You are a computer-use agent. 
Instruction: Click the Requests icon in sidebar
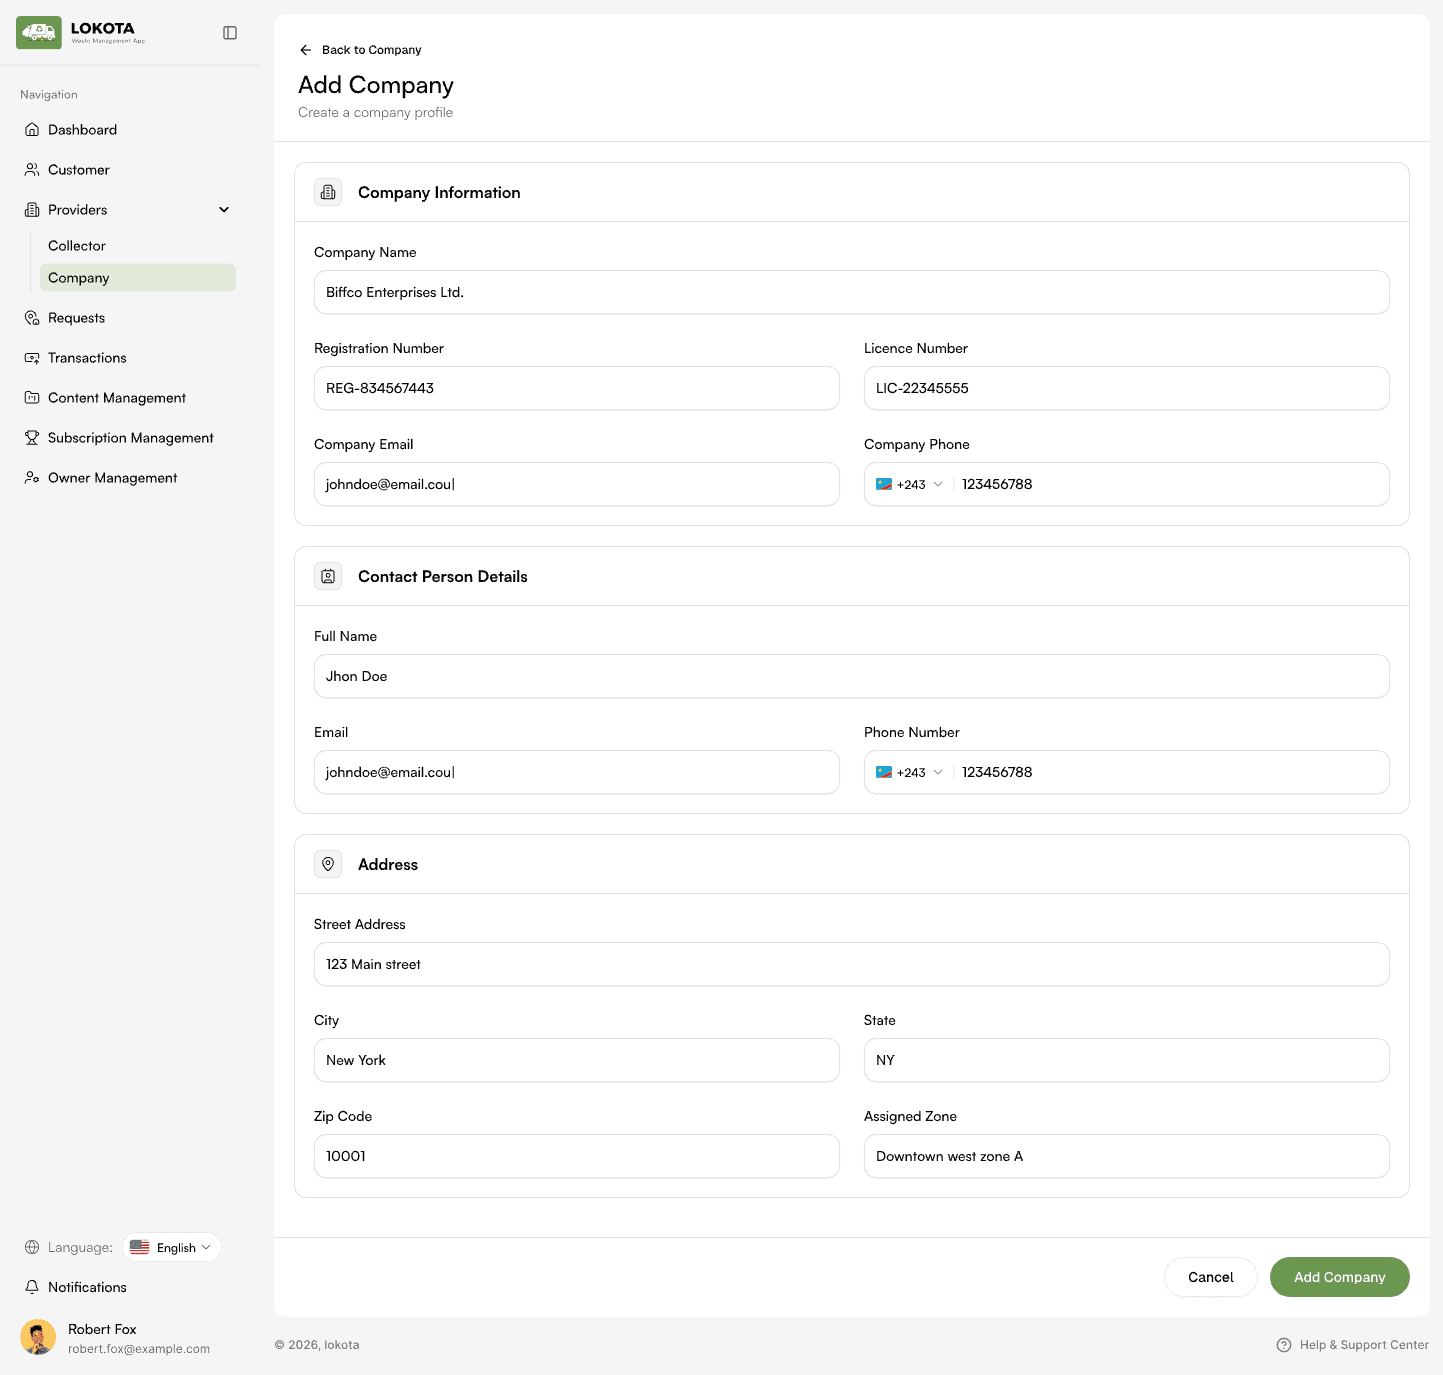32,318
